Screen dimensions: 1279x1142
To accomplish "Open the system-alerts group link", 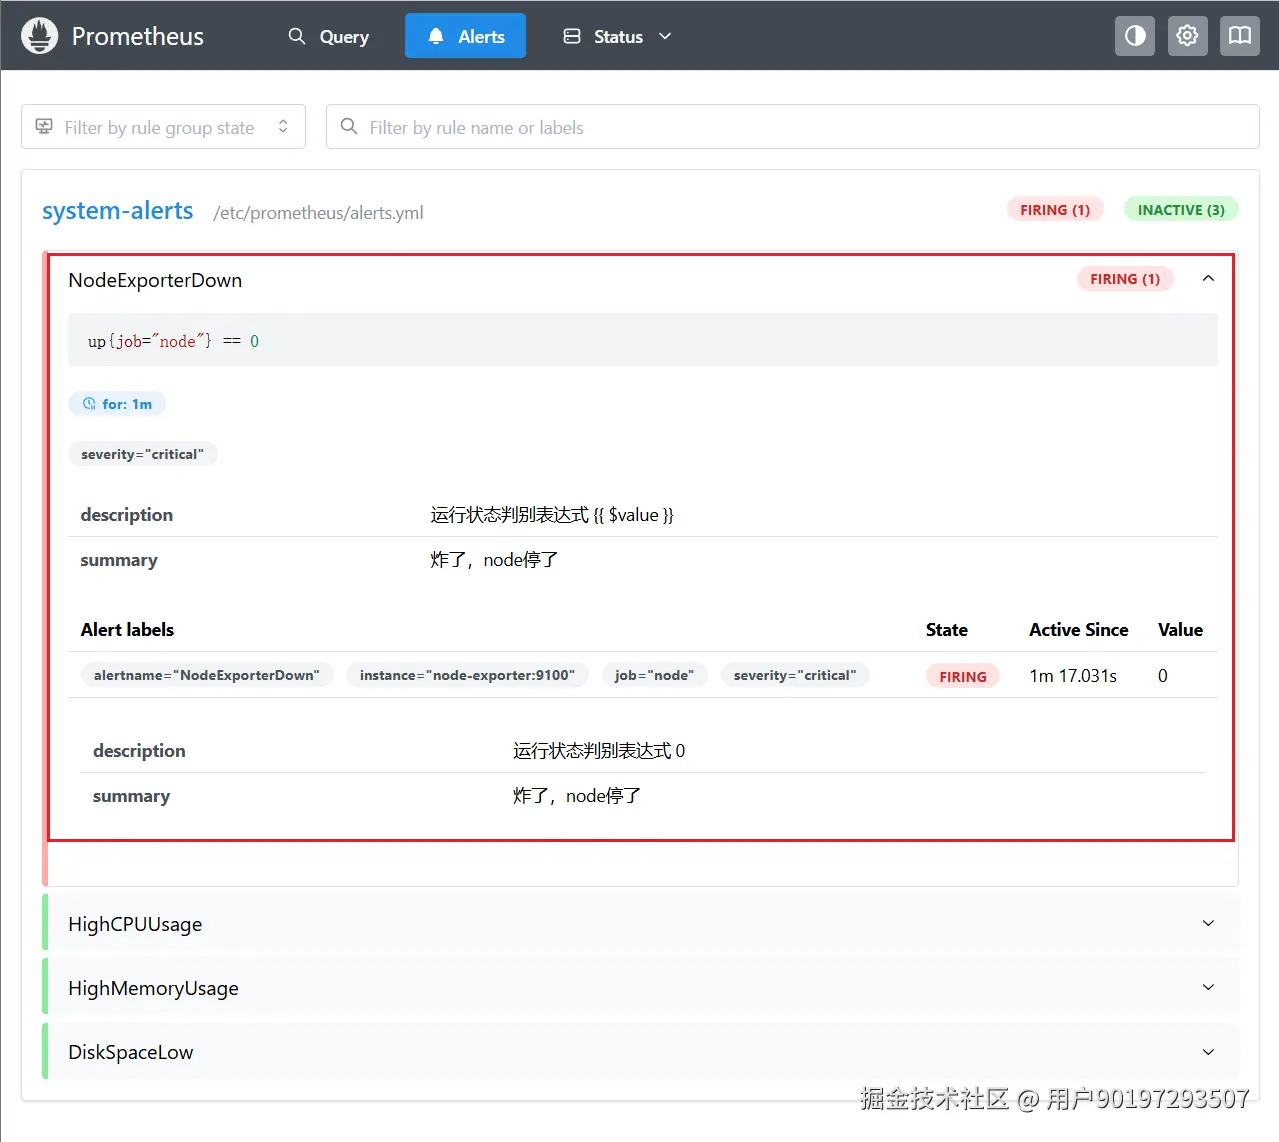I will tap(118, 211).
